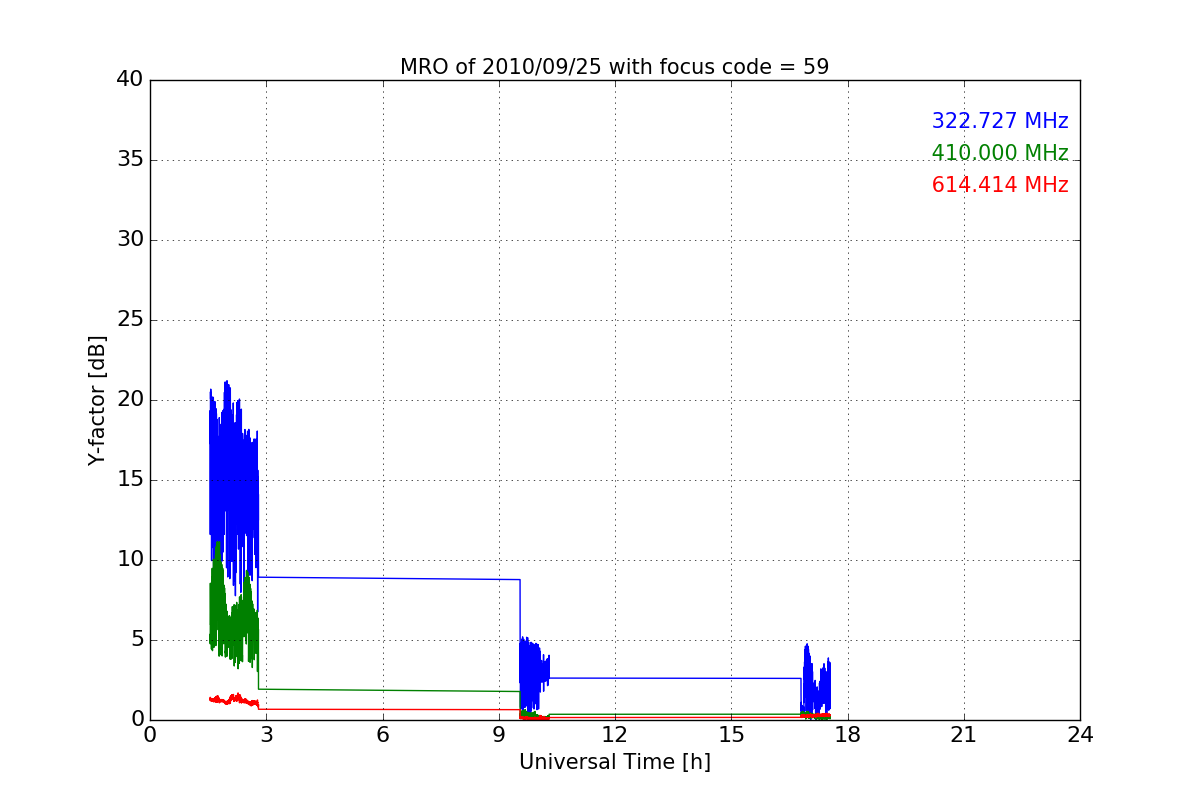Click the x-axis tick label 18
Viewport: 1200px width, 800px height.
tap(848, 735)
